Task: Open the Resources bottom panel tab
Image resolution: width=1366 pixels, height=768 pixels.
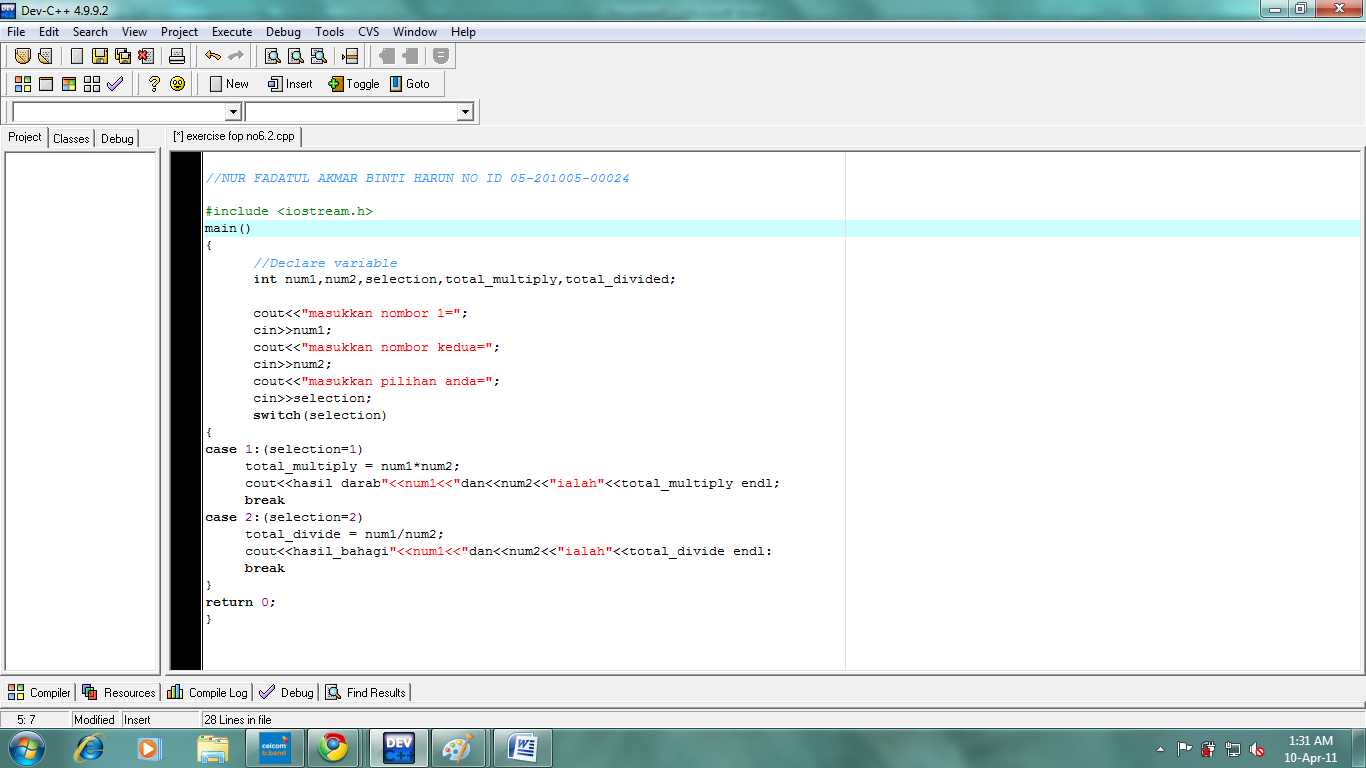Action: pos(119,692)
